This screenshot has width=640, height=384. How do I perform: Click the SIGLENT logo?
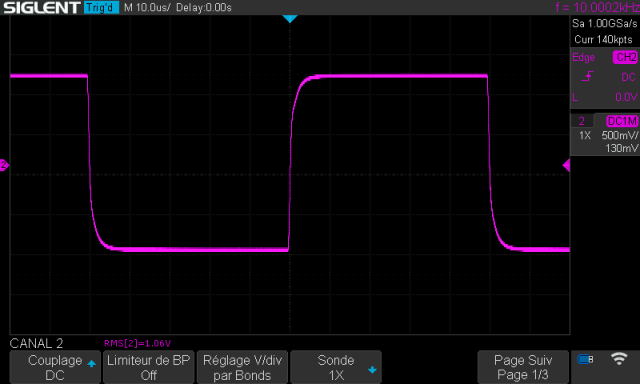click(x=42, y=7)
